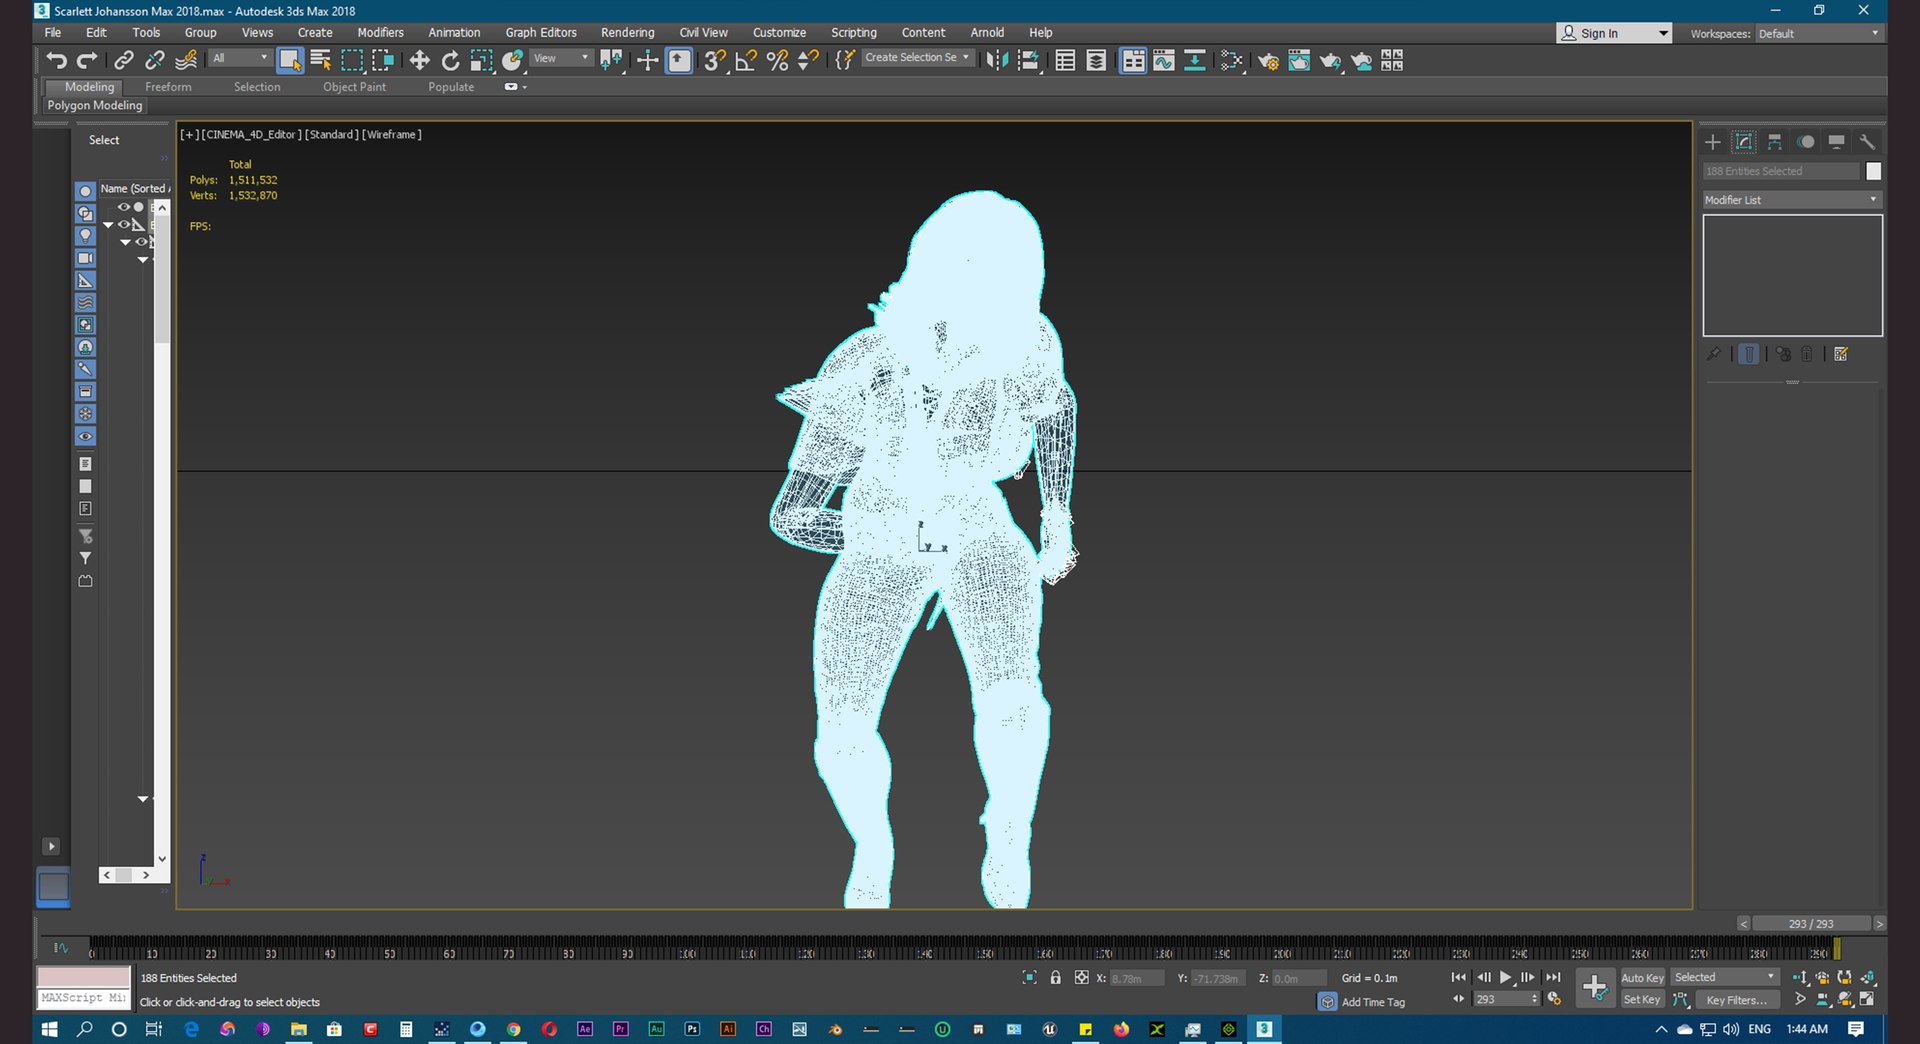
Task: Click the Mirror tool icon
Action: tap(997, 61)
